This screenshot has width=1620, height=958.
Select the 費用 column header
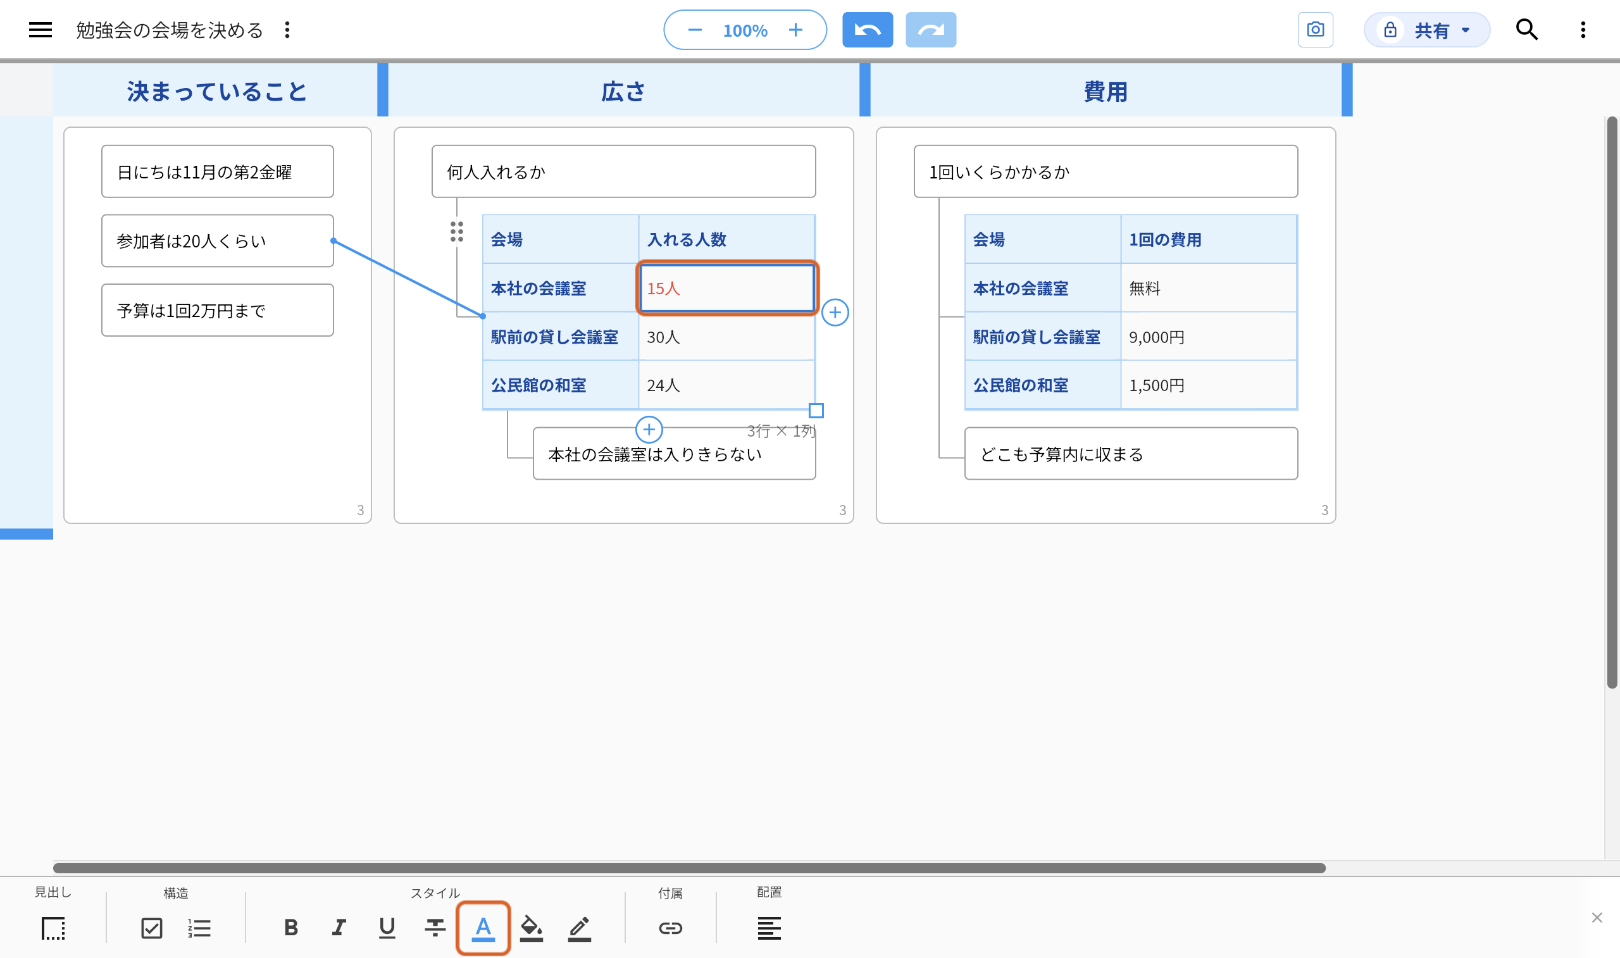1106,91
